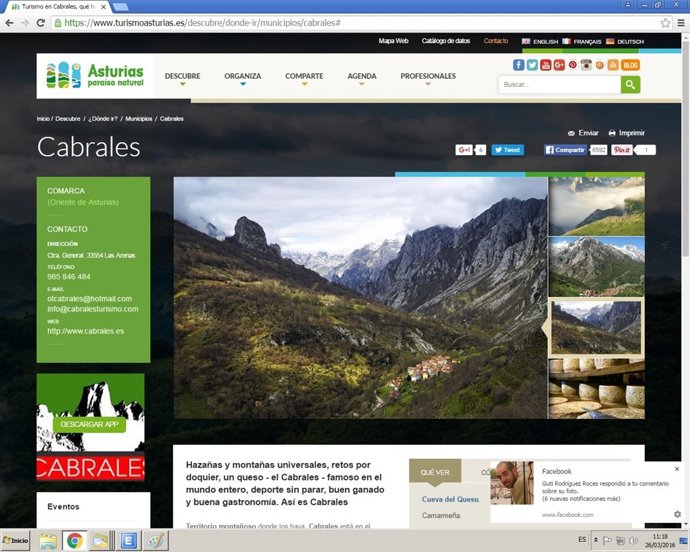Select the Turismo en Cabrales browser tab

(59, 7)
